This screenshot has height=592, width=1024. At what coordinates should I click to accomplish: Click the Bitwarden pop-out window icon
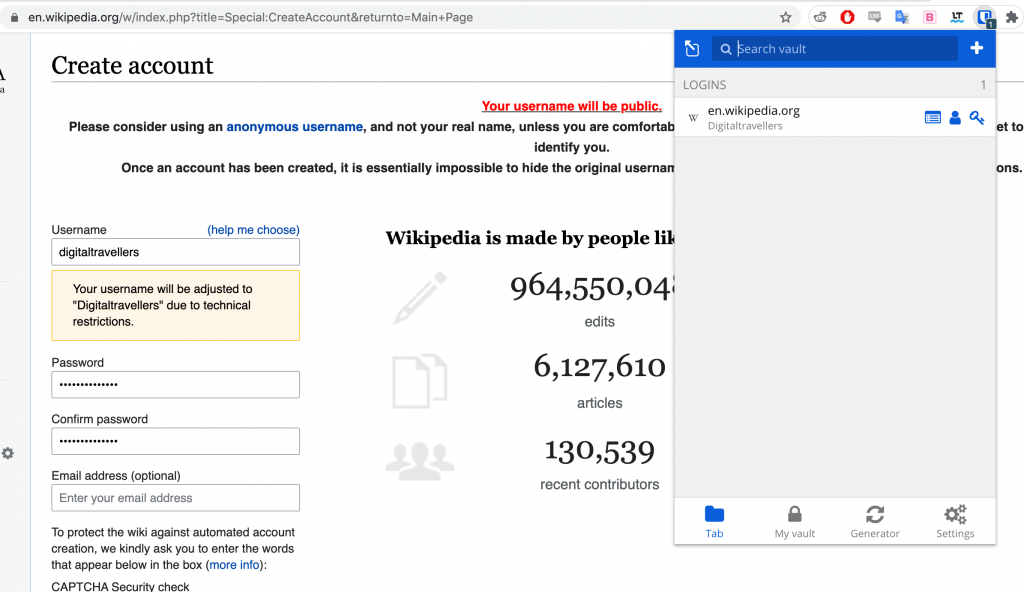click(692, 49)
